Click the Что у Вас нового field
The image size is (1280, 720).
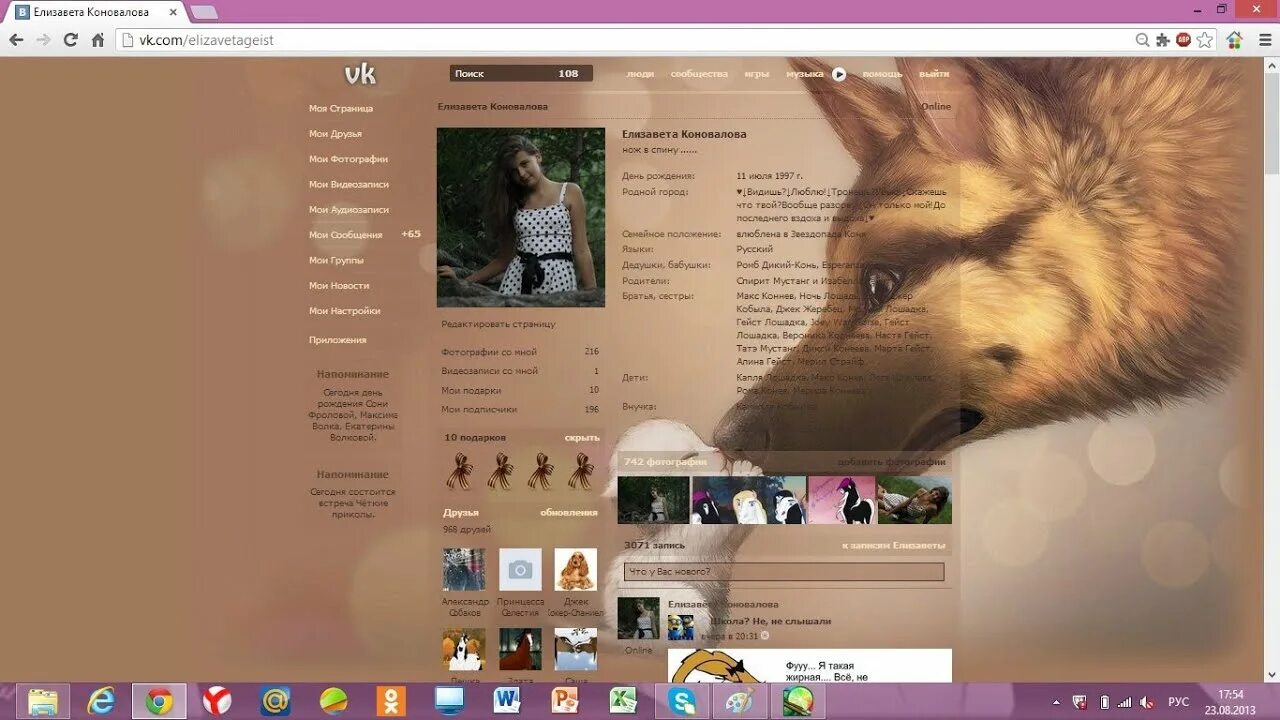point(784,572)
